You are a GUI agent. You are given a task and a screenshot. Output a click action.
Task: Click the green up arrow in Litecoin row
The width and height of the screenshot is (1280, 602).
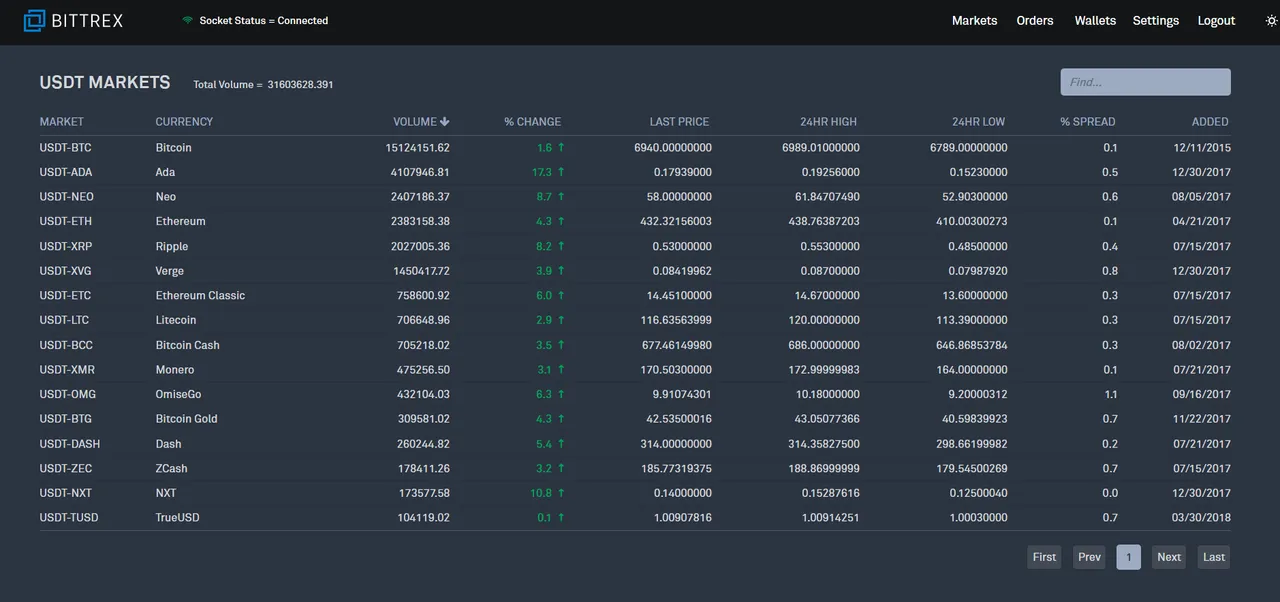[561, 320]
